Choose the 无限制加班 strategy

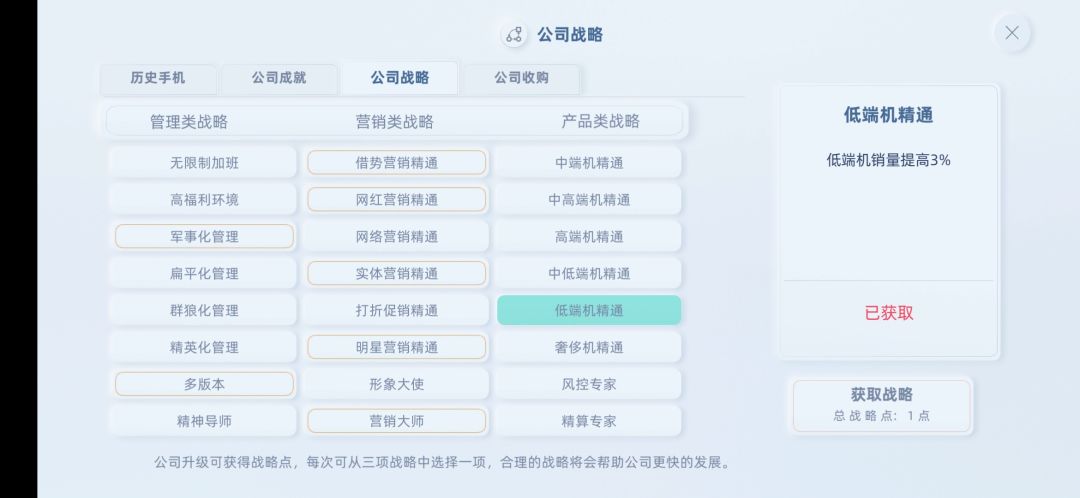[x=204, y=163]
